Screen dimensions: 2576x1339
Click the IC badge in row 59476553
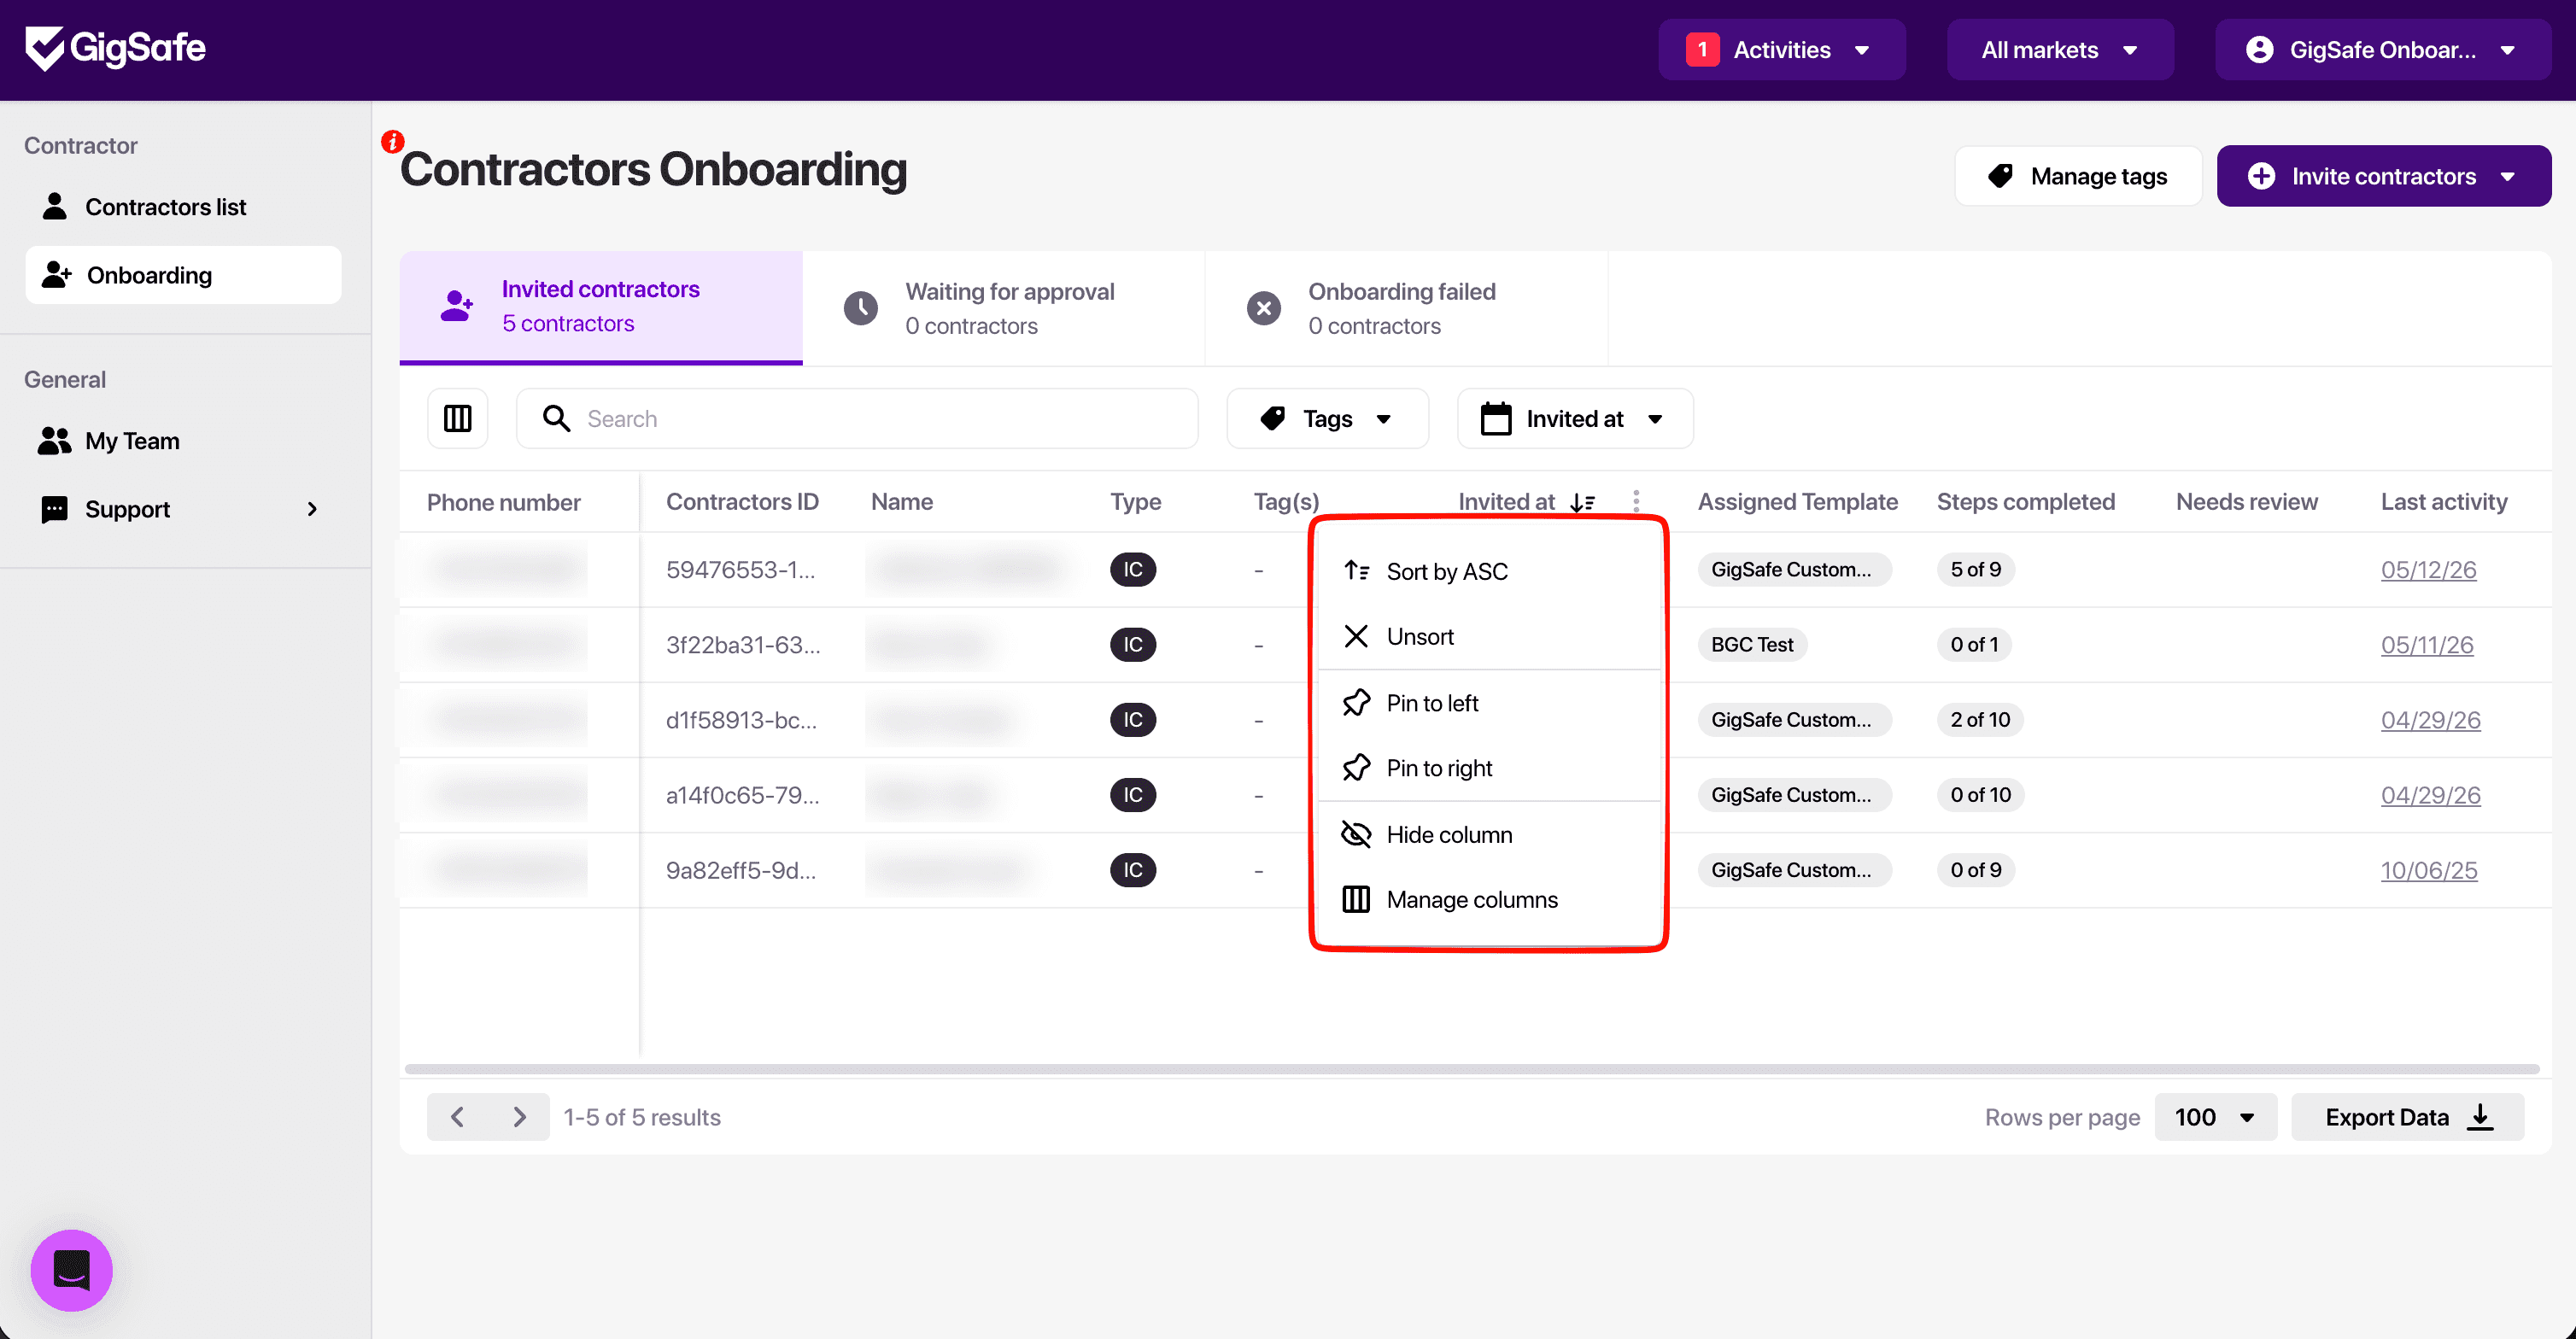tap(1133, 569)
